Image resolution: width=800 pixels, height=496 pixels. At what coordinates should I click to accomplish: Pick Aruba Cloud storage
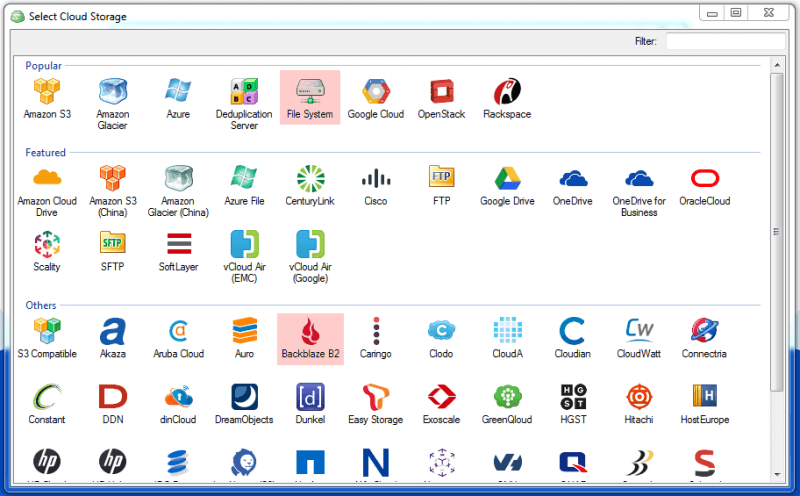click(178, 338)
